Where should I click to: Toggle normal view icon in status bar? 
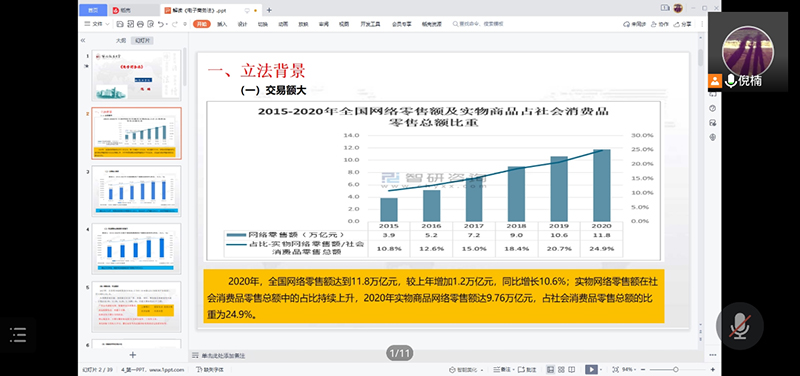click(551, 369)
